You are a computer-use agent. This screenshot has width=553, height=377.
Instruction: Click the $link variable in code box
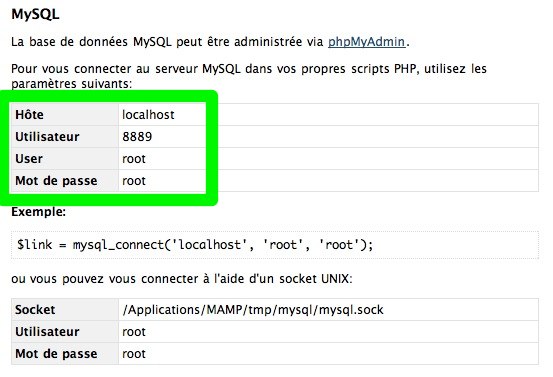click(x=35, y=244)
